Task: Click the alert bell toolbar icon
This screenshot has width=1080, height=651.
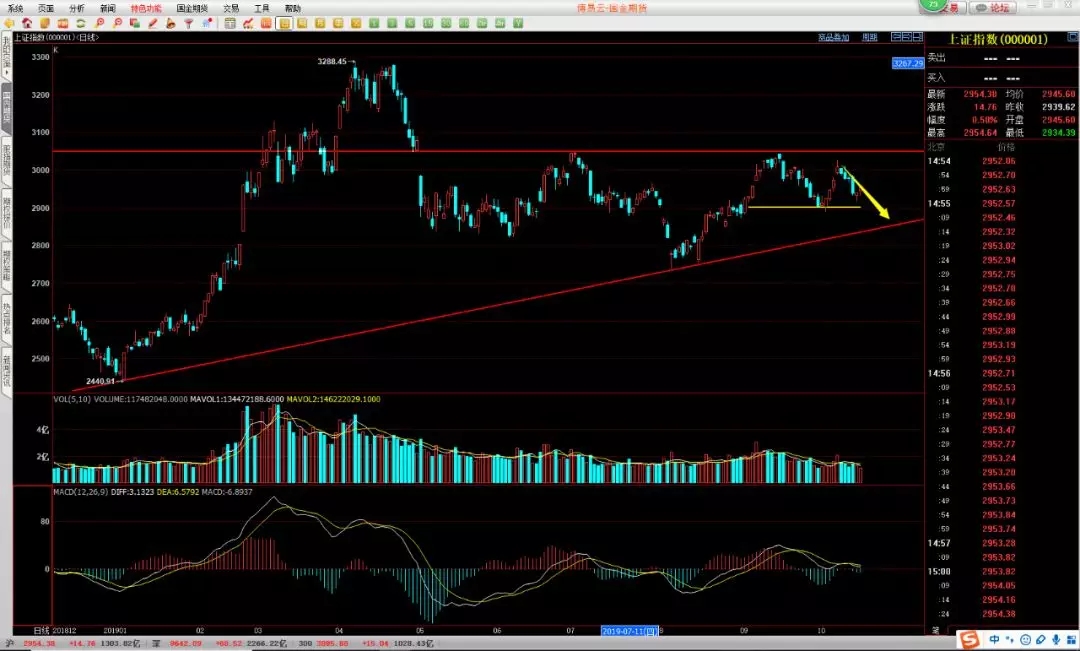Action: click(171, 23)
